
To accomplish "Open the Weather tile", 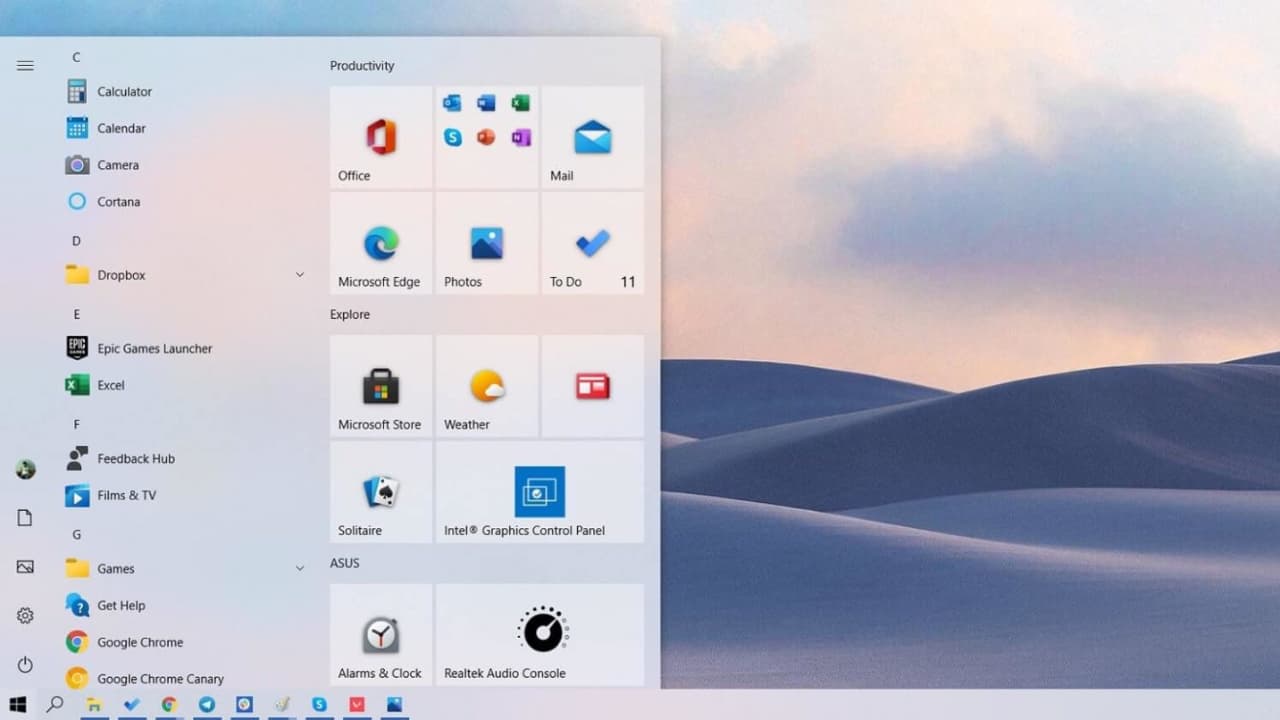I will [487, 386].
